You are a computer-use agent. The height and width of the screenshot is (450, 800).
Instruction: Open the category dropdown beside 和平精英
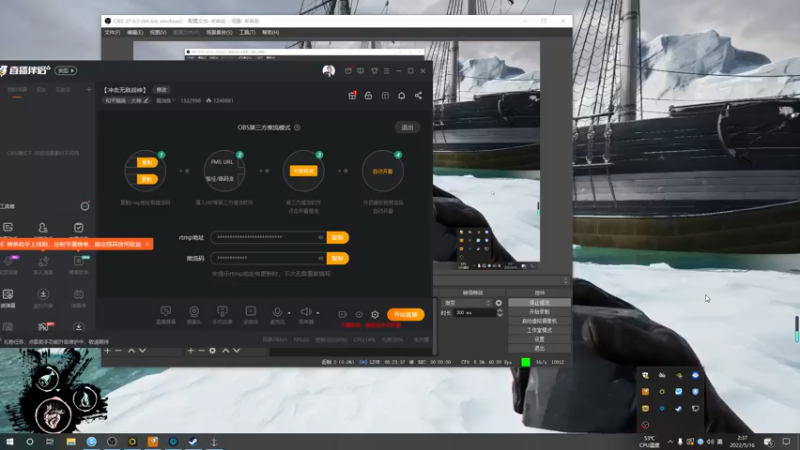coord(165,101)
